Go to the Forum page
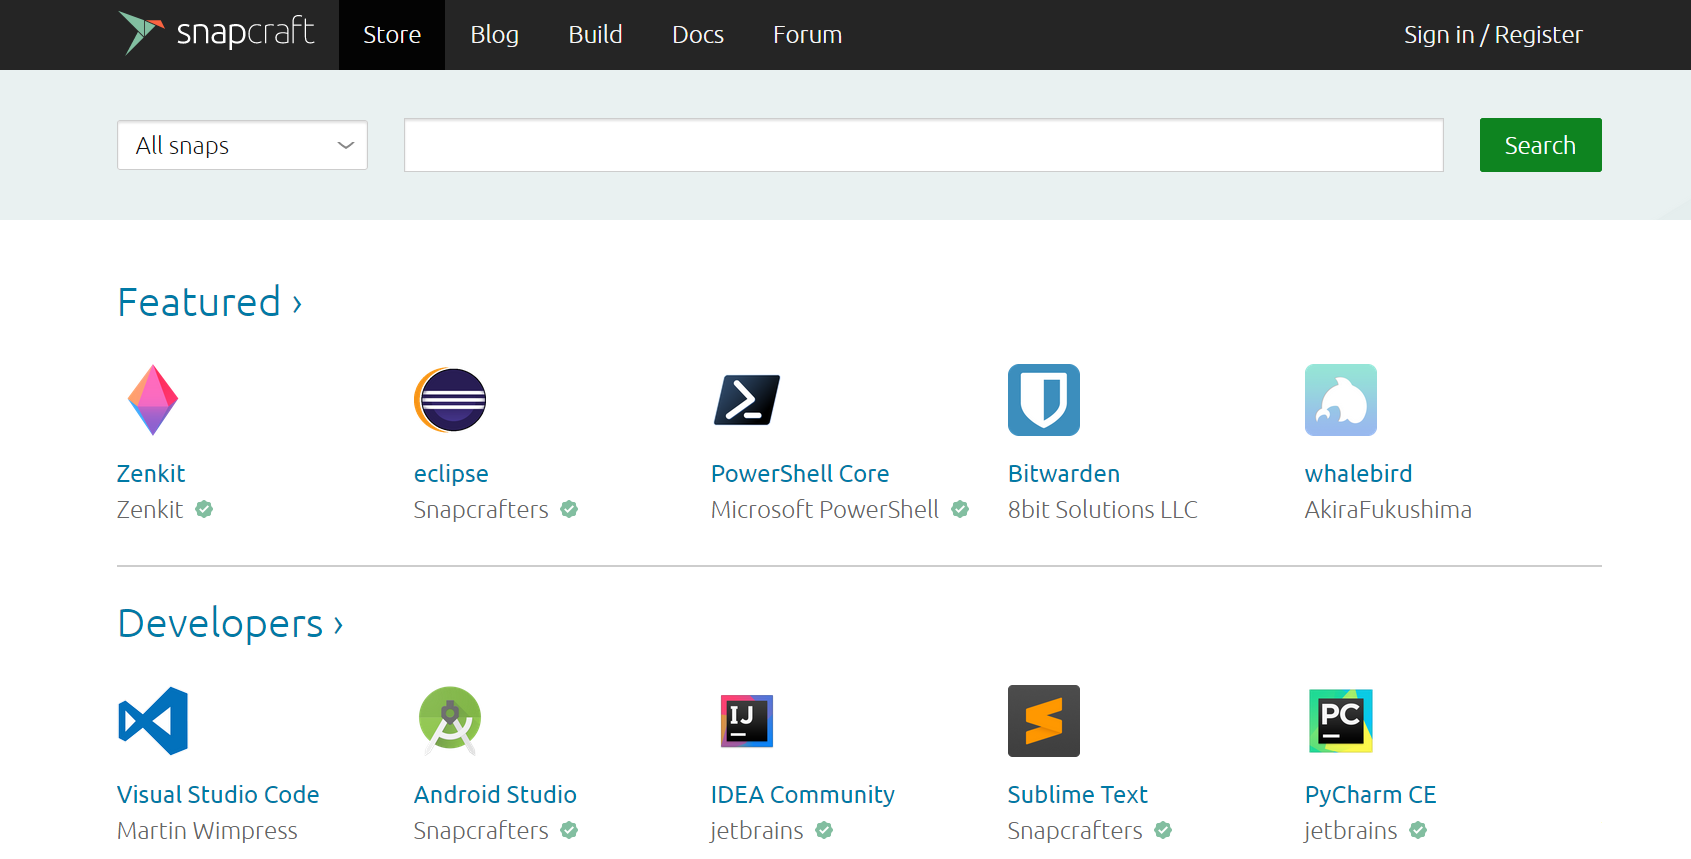The height and width of the screenshot is (859, 1691). point(807,35)
